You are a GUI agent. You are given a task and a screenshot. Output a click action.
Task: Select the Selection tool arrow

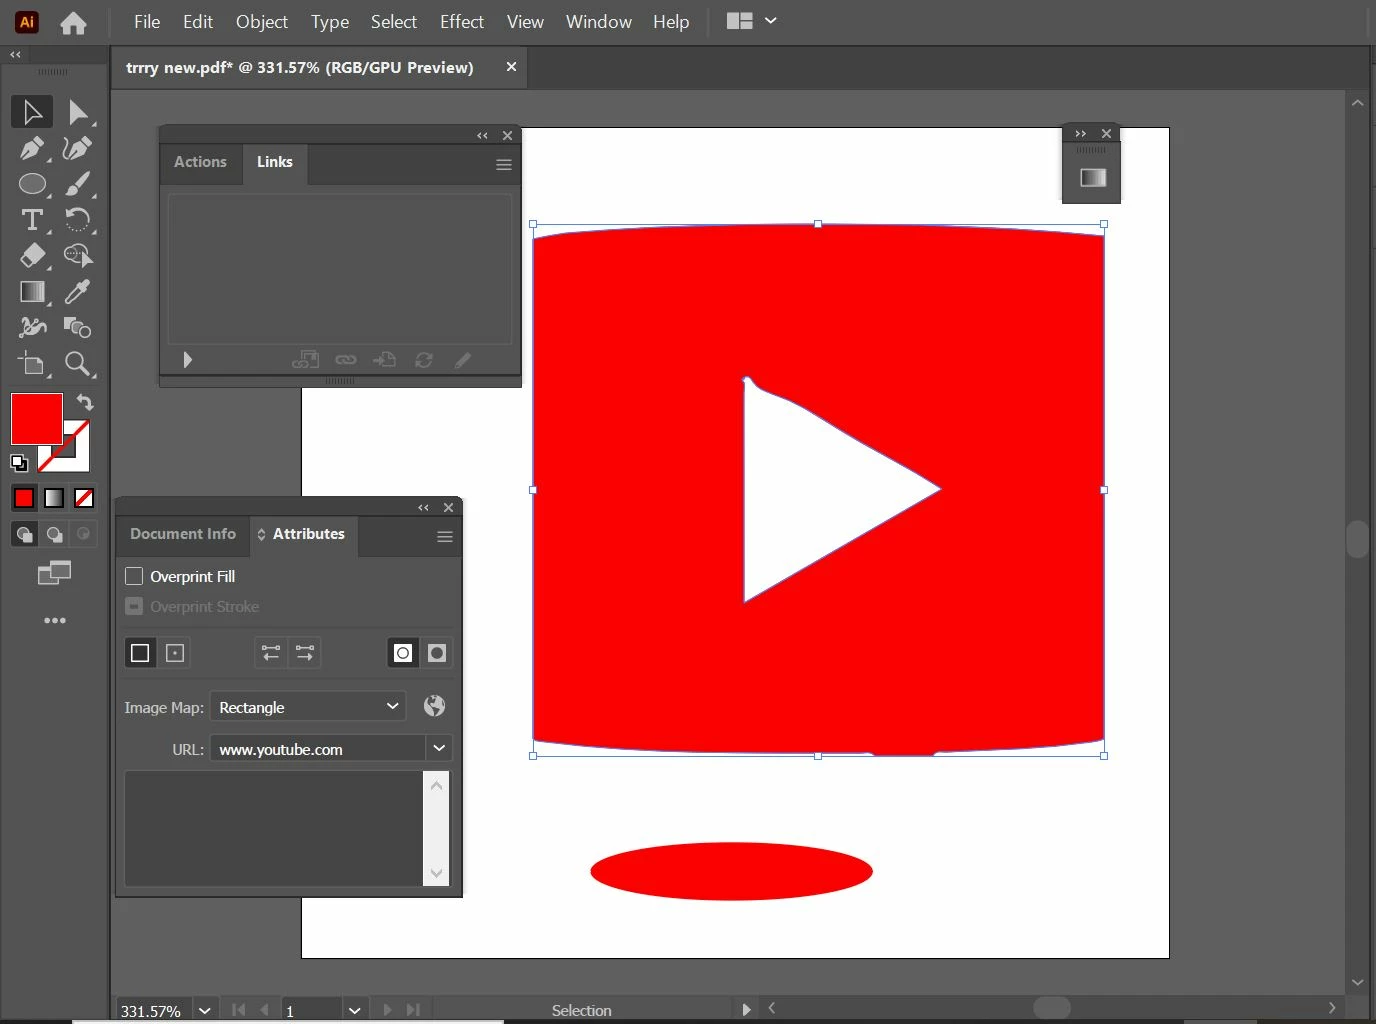[32, 112]
